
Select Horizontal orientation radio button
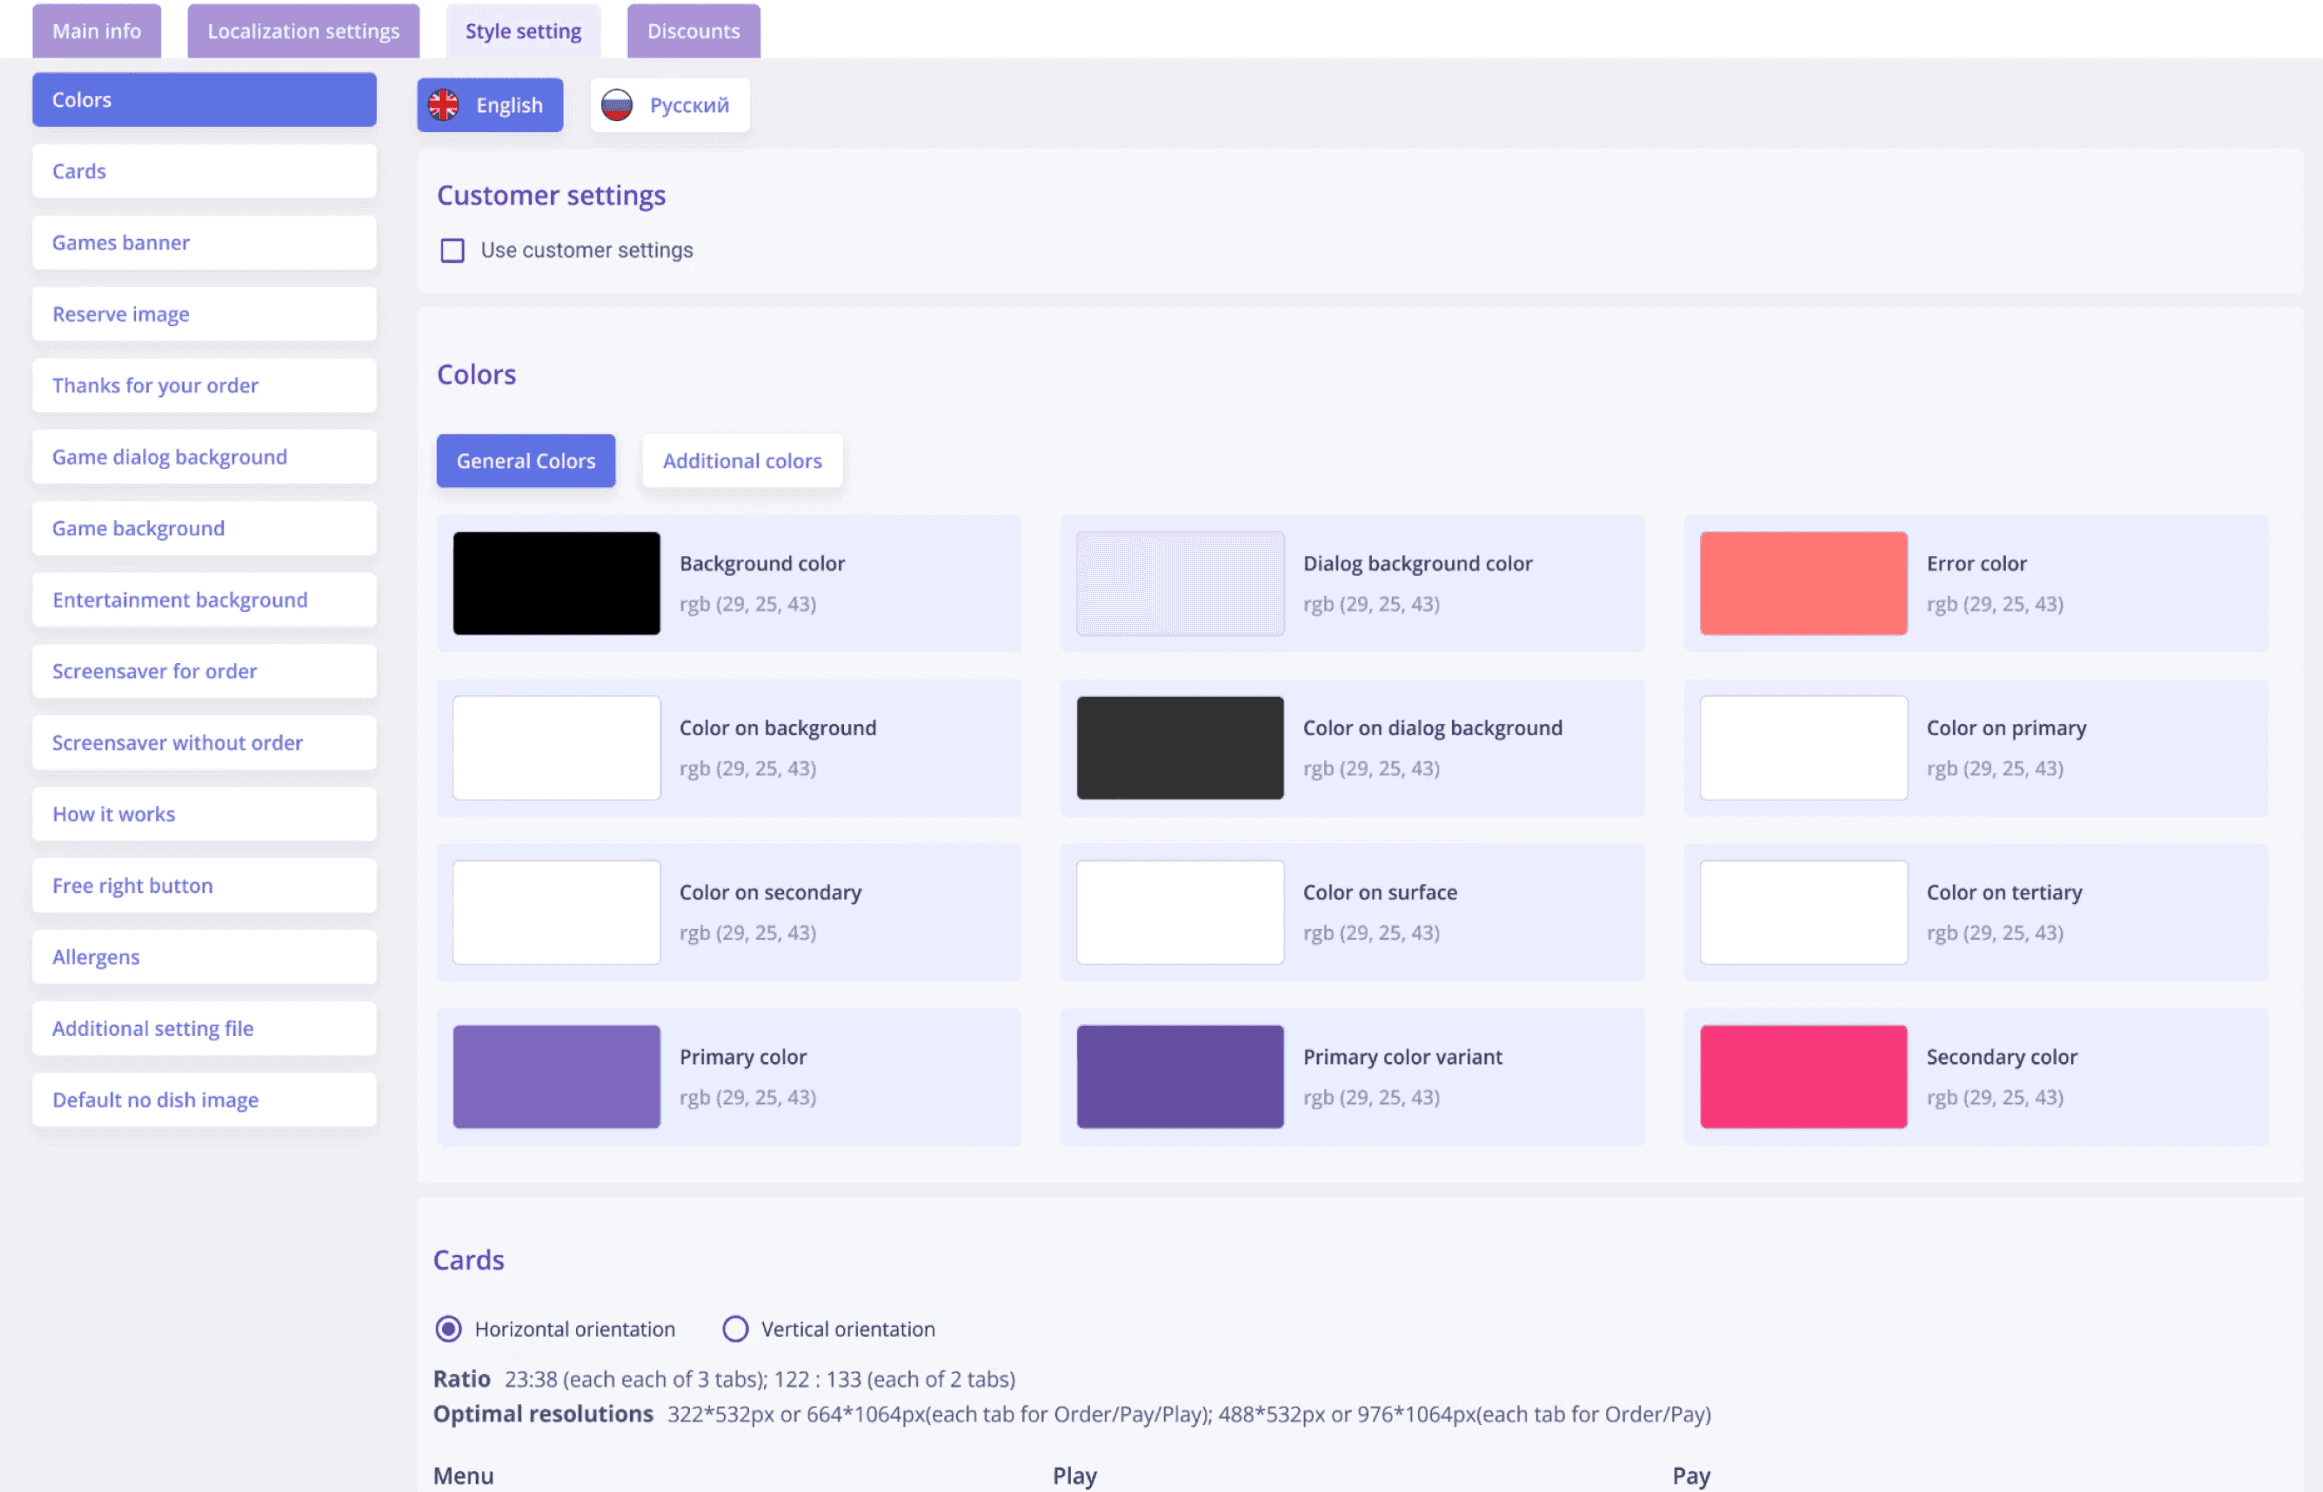coord(449,1329)
